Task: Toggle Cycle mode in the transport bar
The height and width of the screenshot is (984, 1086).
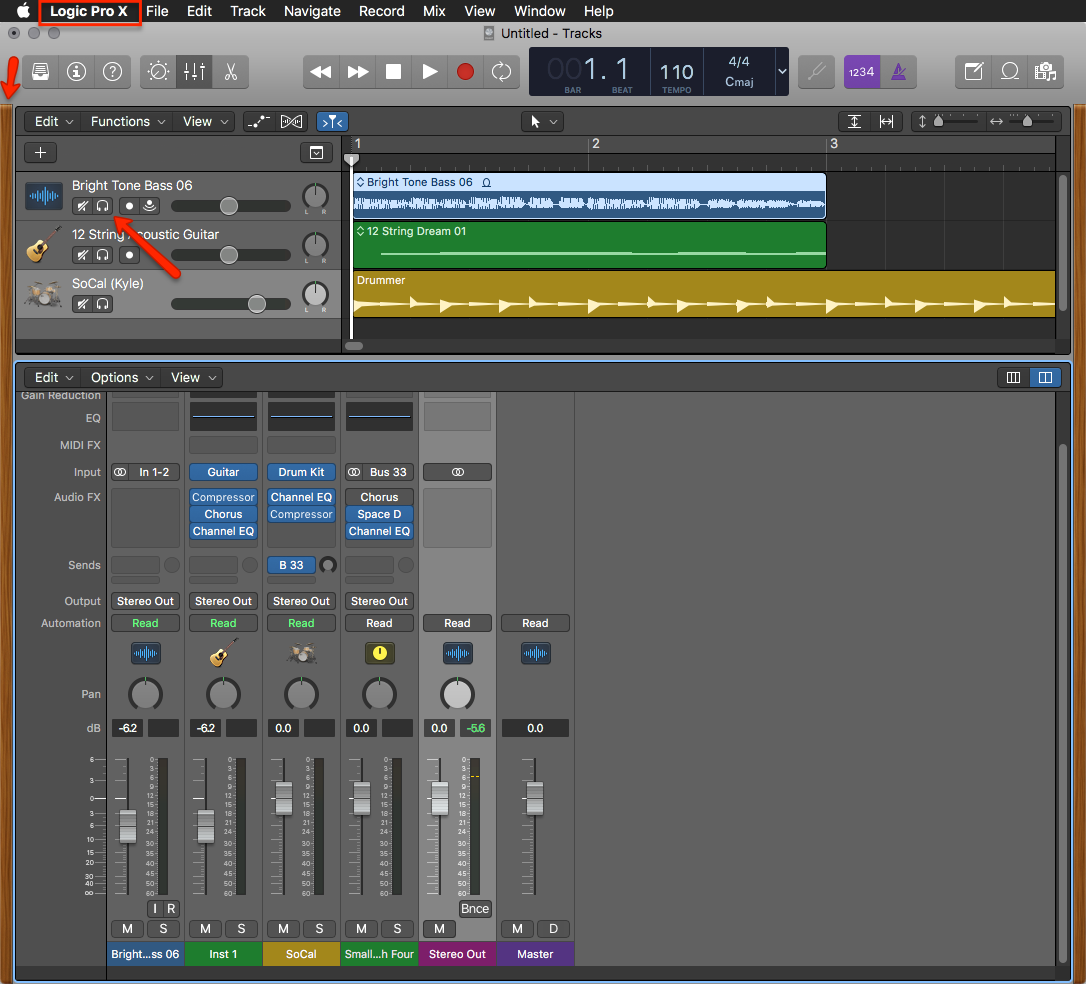Action: (x=501, y=72)
